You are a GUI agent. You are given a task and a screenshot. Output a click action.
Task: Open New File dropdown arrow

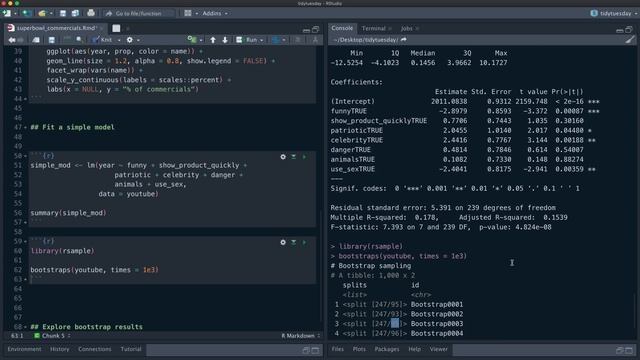click(15, 13)
